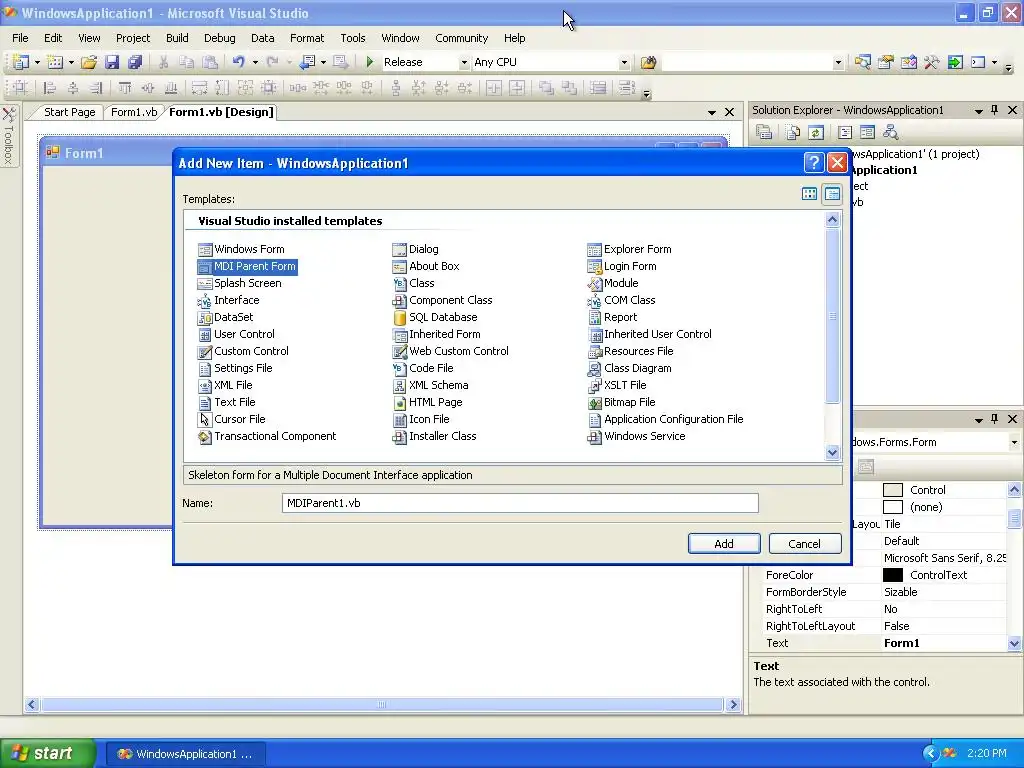Click the taskbar clock 2:20 PM
Image resolution: width=1024 pixels, height=768 pixels.
tap(987, 753)
